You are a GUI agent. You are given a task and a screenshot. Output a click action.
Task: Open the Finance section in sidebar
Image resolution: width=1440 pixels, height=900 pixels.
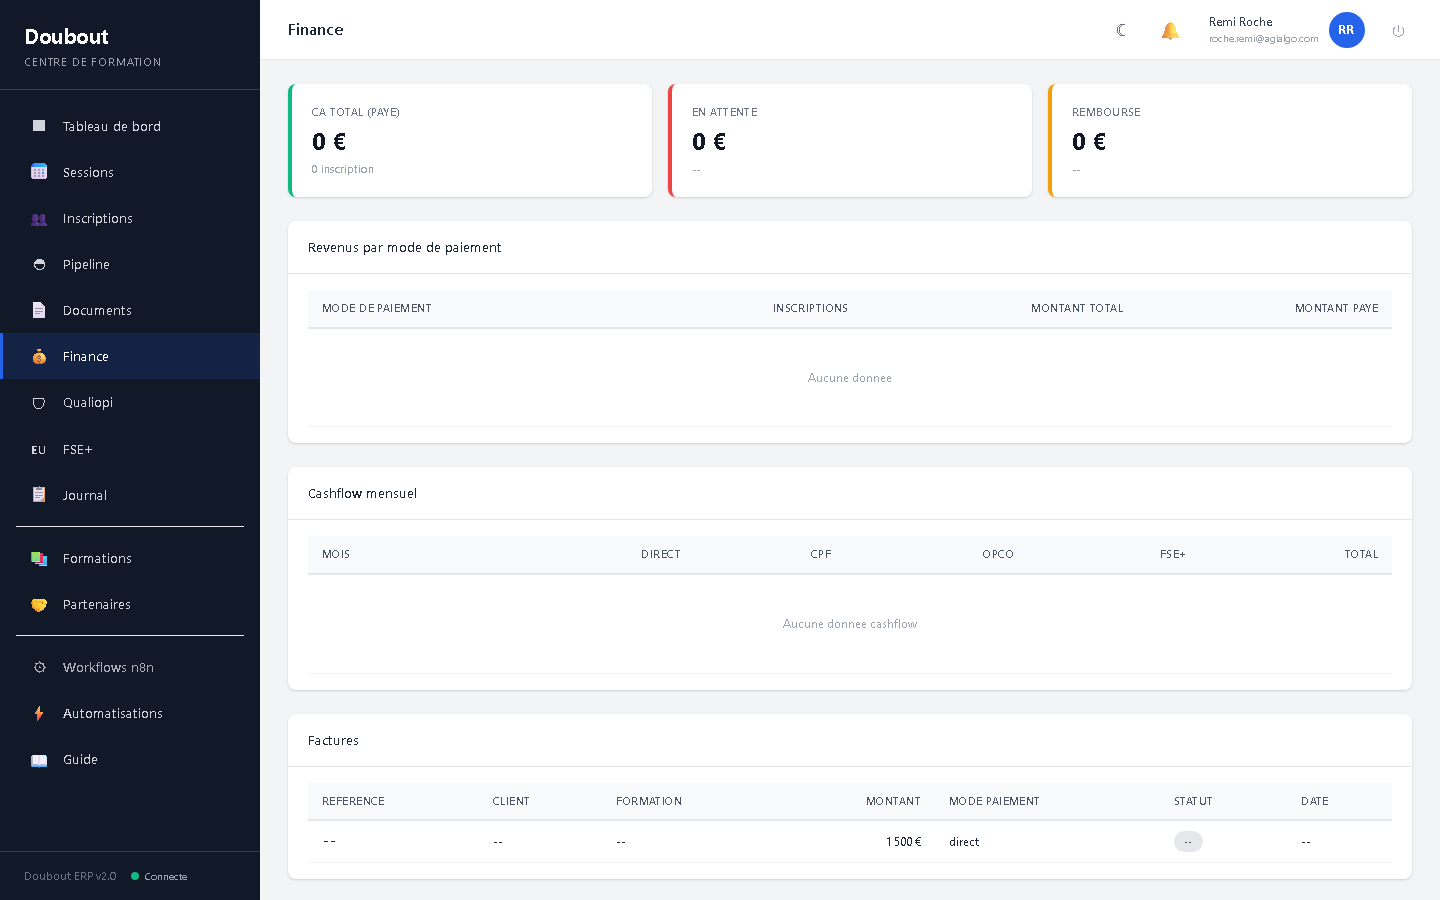(85, 356)
